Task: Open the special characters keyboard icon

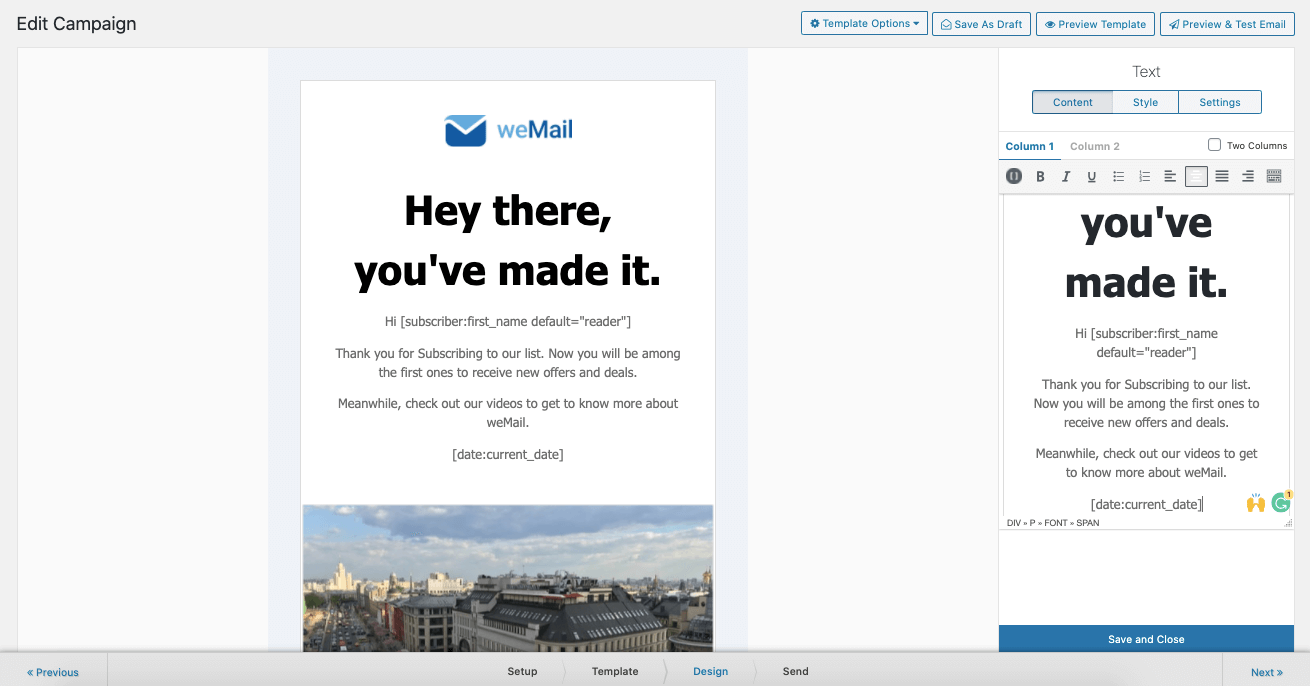Action: (1274, 176)
